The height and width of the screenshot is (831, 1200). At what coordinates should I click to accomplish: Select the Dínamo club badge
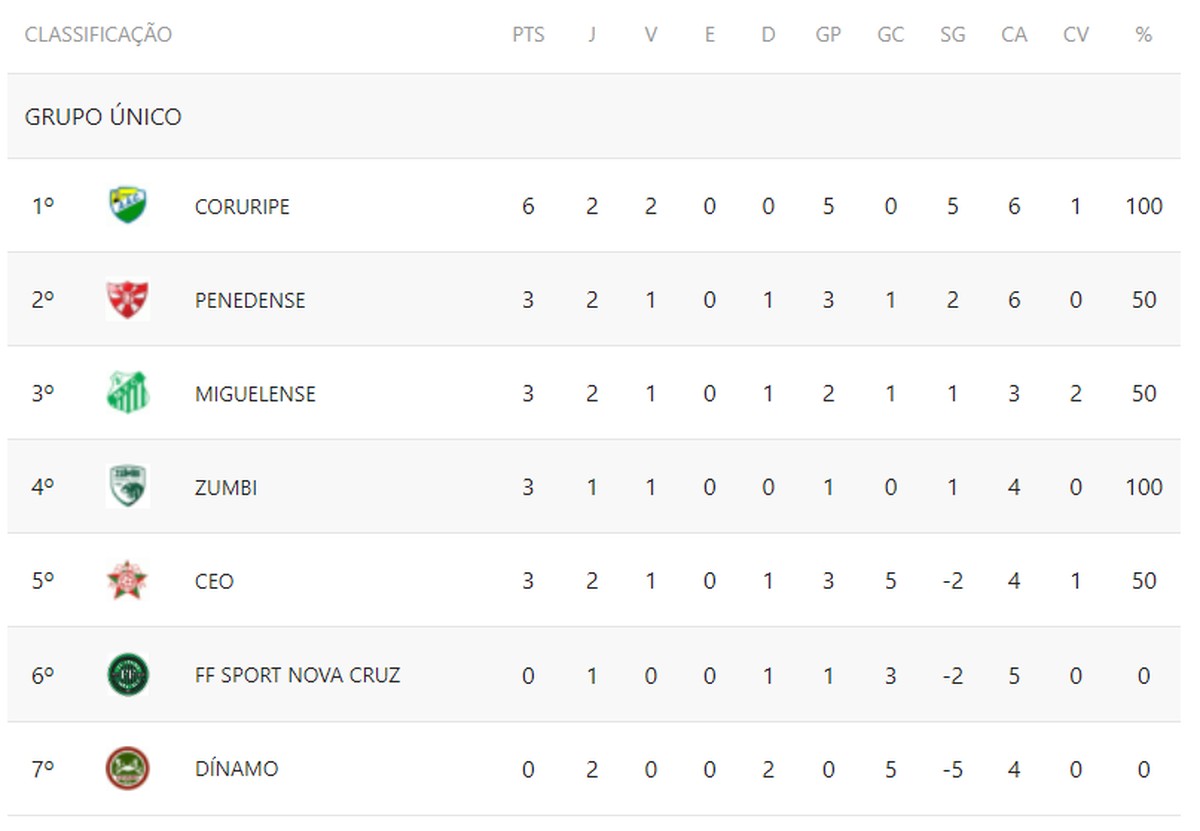[x=128, y=769]
